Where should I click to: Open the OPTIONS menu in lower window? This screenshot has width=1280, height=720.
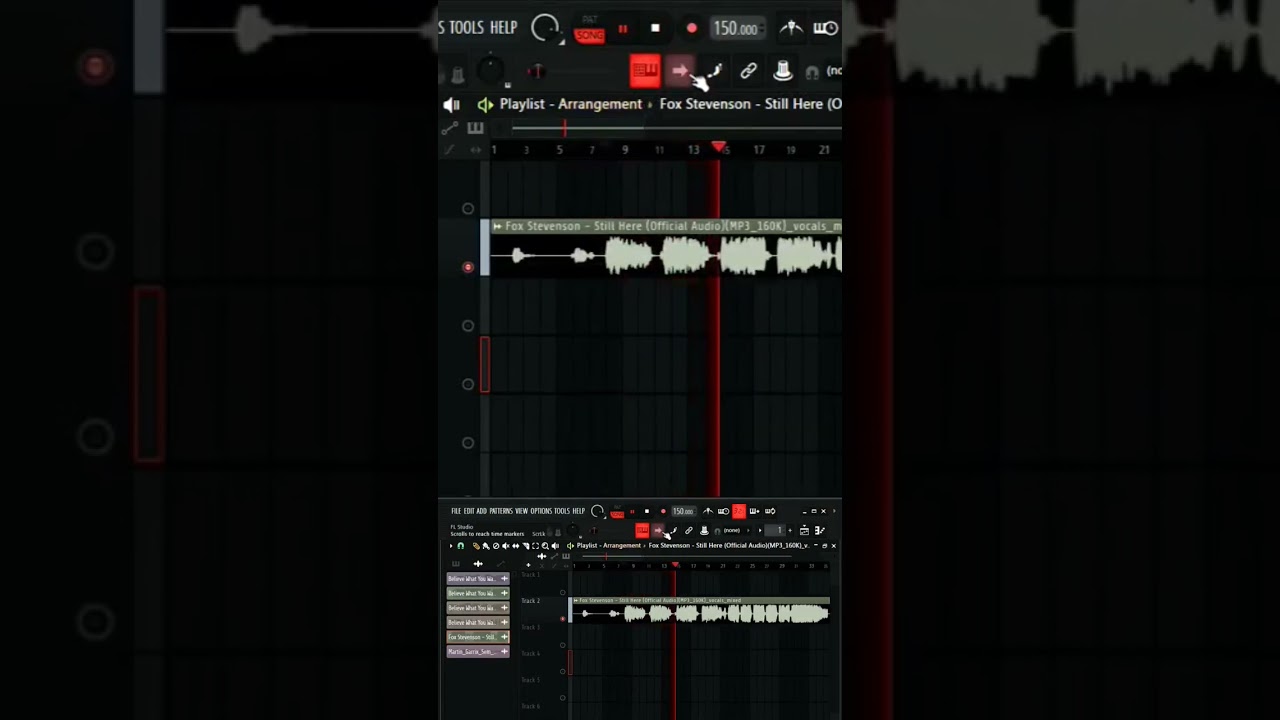(x=541, y=511)
